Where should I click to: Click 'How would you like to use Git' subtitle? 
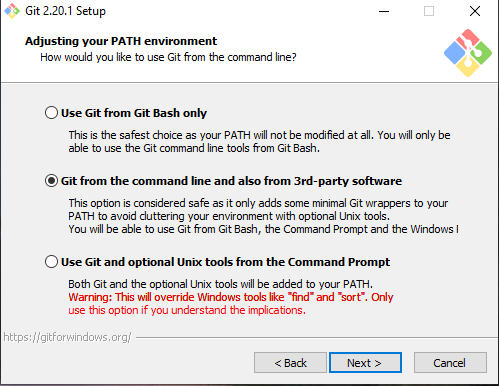pos(168,57)
